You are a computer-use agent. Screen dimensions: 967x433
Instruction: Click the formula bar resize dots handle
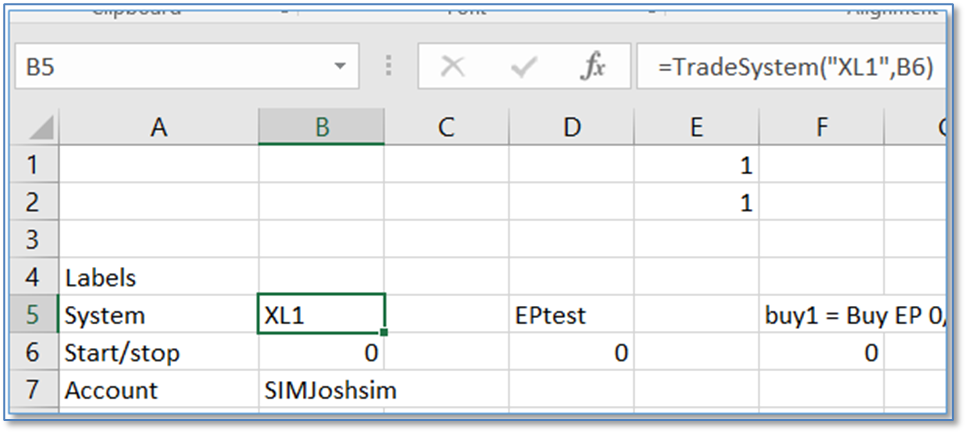pos(388,67)
